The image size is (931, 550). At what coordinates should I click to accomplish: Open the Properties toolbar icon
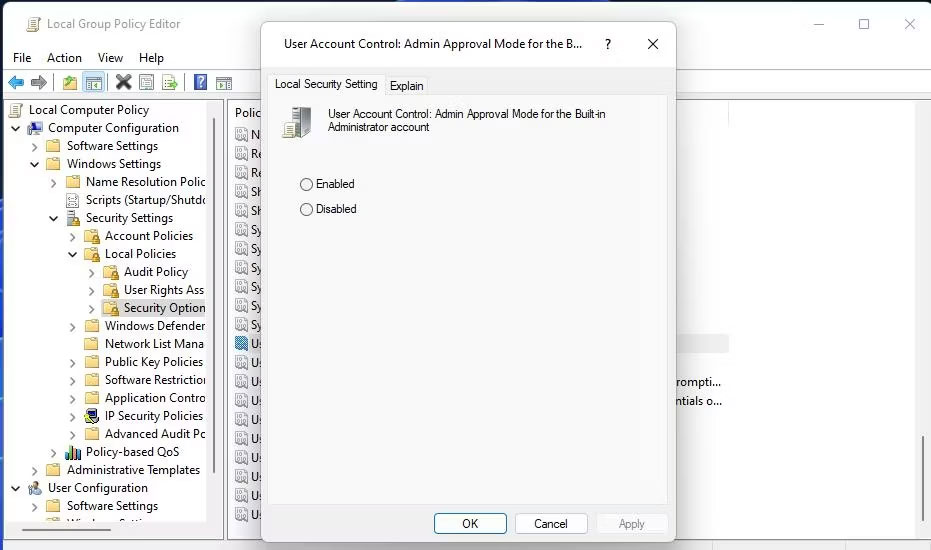[x=146, y=82]
